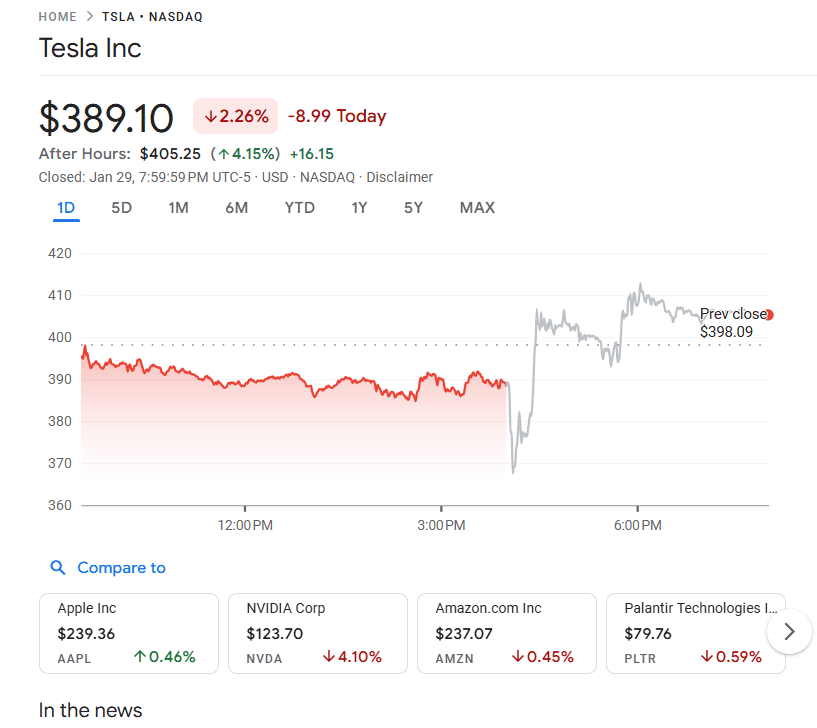Image resolution: width=817 pixels, height=728 pixels.
Task: Navigate to HOME
Action: tap(57, 16)
